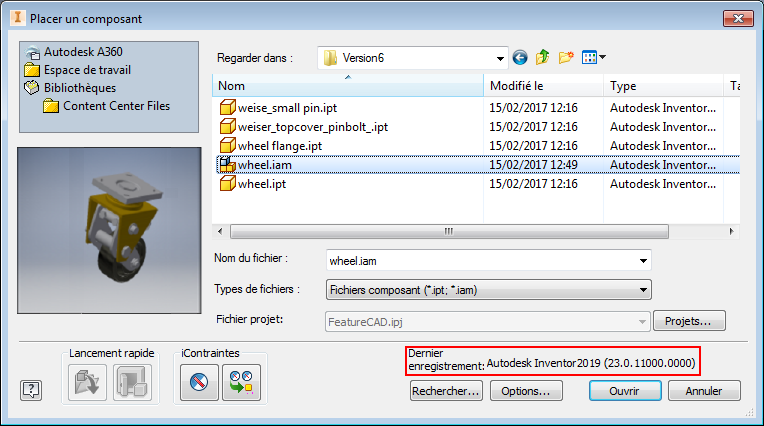Go up one folder level
The width and height of the screenshot is (764, 426).
[x=542, y=57]
